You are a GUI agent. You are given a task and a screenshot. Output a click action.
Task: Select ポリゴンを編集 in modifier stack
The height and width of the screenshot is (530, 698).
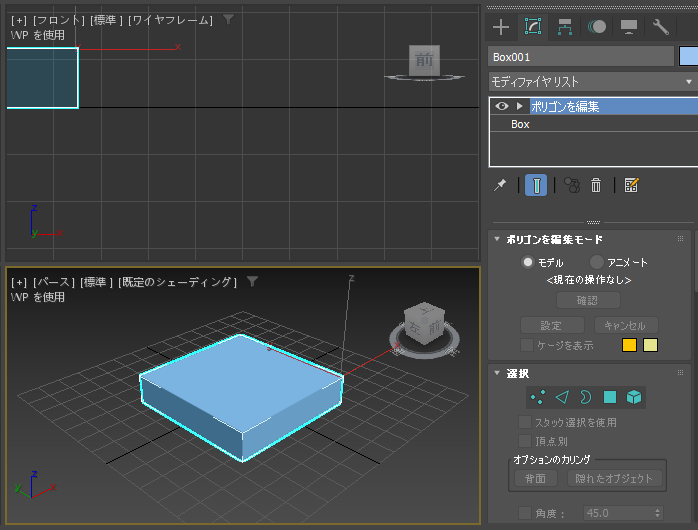(613, 106)
